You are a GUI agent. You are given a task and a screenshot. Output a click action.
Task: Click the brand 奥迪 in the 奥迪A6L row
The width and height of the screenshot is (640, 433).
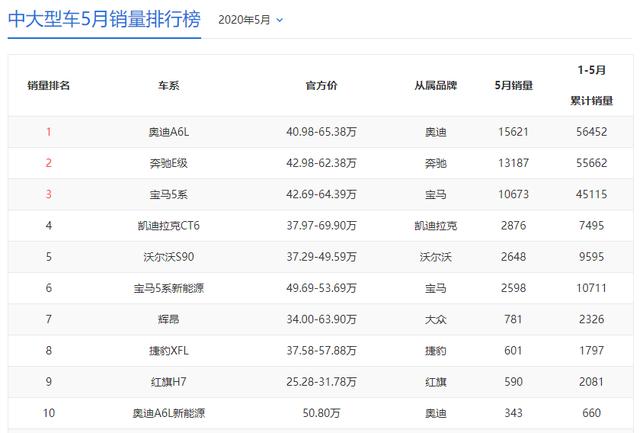(436, 132)
